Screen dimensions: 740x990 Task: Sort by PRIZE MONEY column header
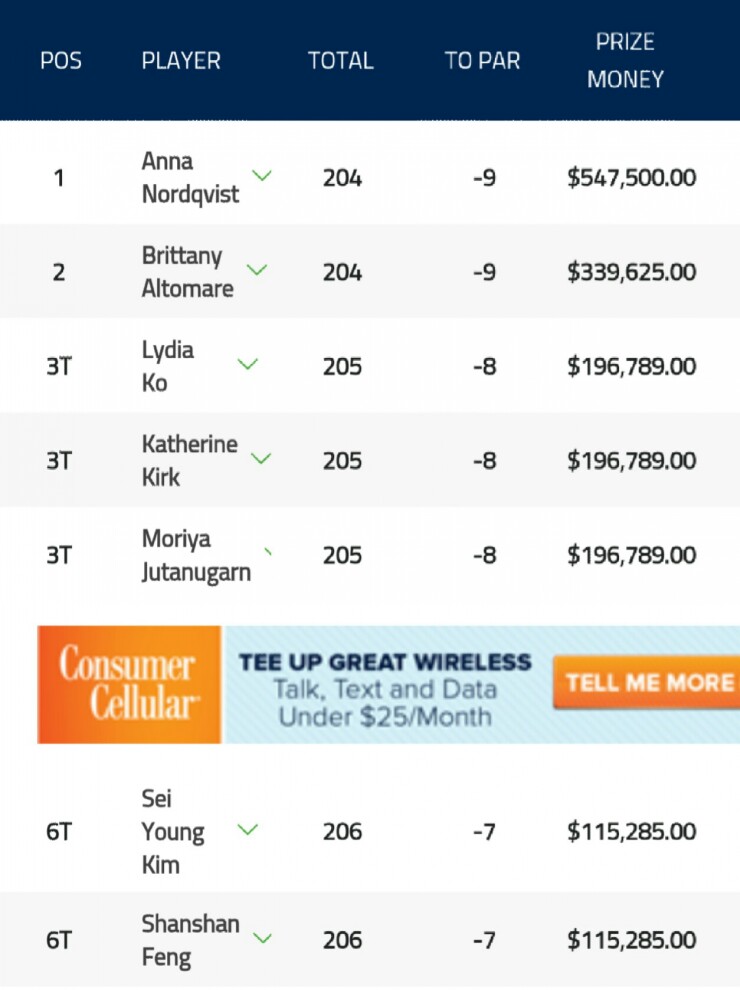pyautogui.click(x=625, y=61)
